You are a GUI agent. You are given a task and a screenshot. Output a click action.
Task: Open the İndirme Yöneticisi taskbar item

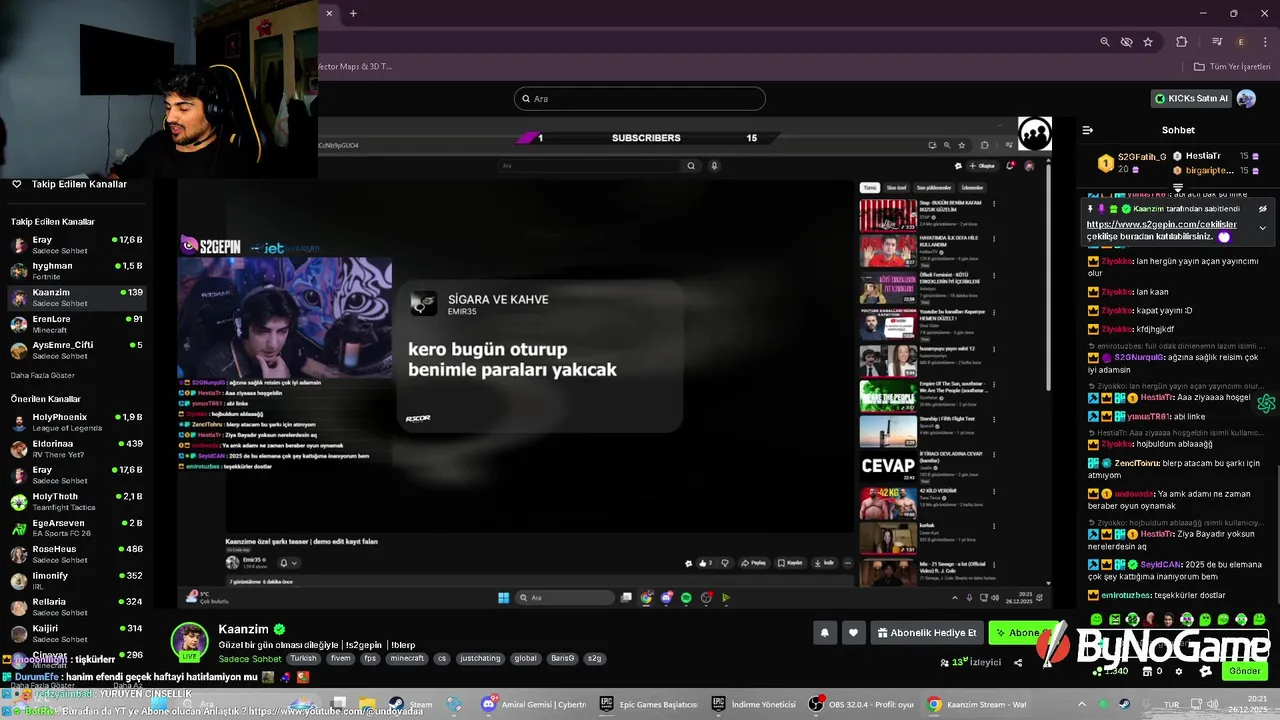click(754, 704)
